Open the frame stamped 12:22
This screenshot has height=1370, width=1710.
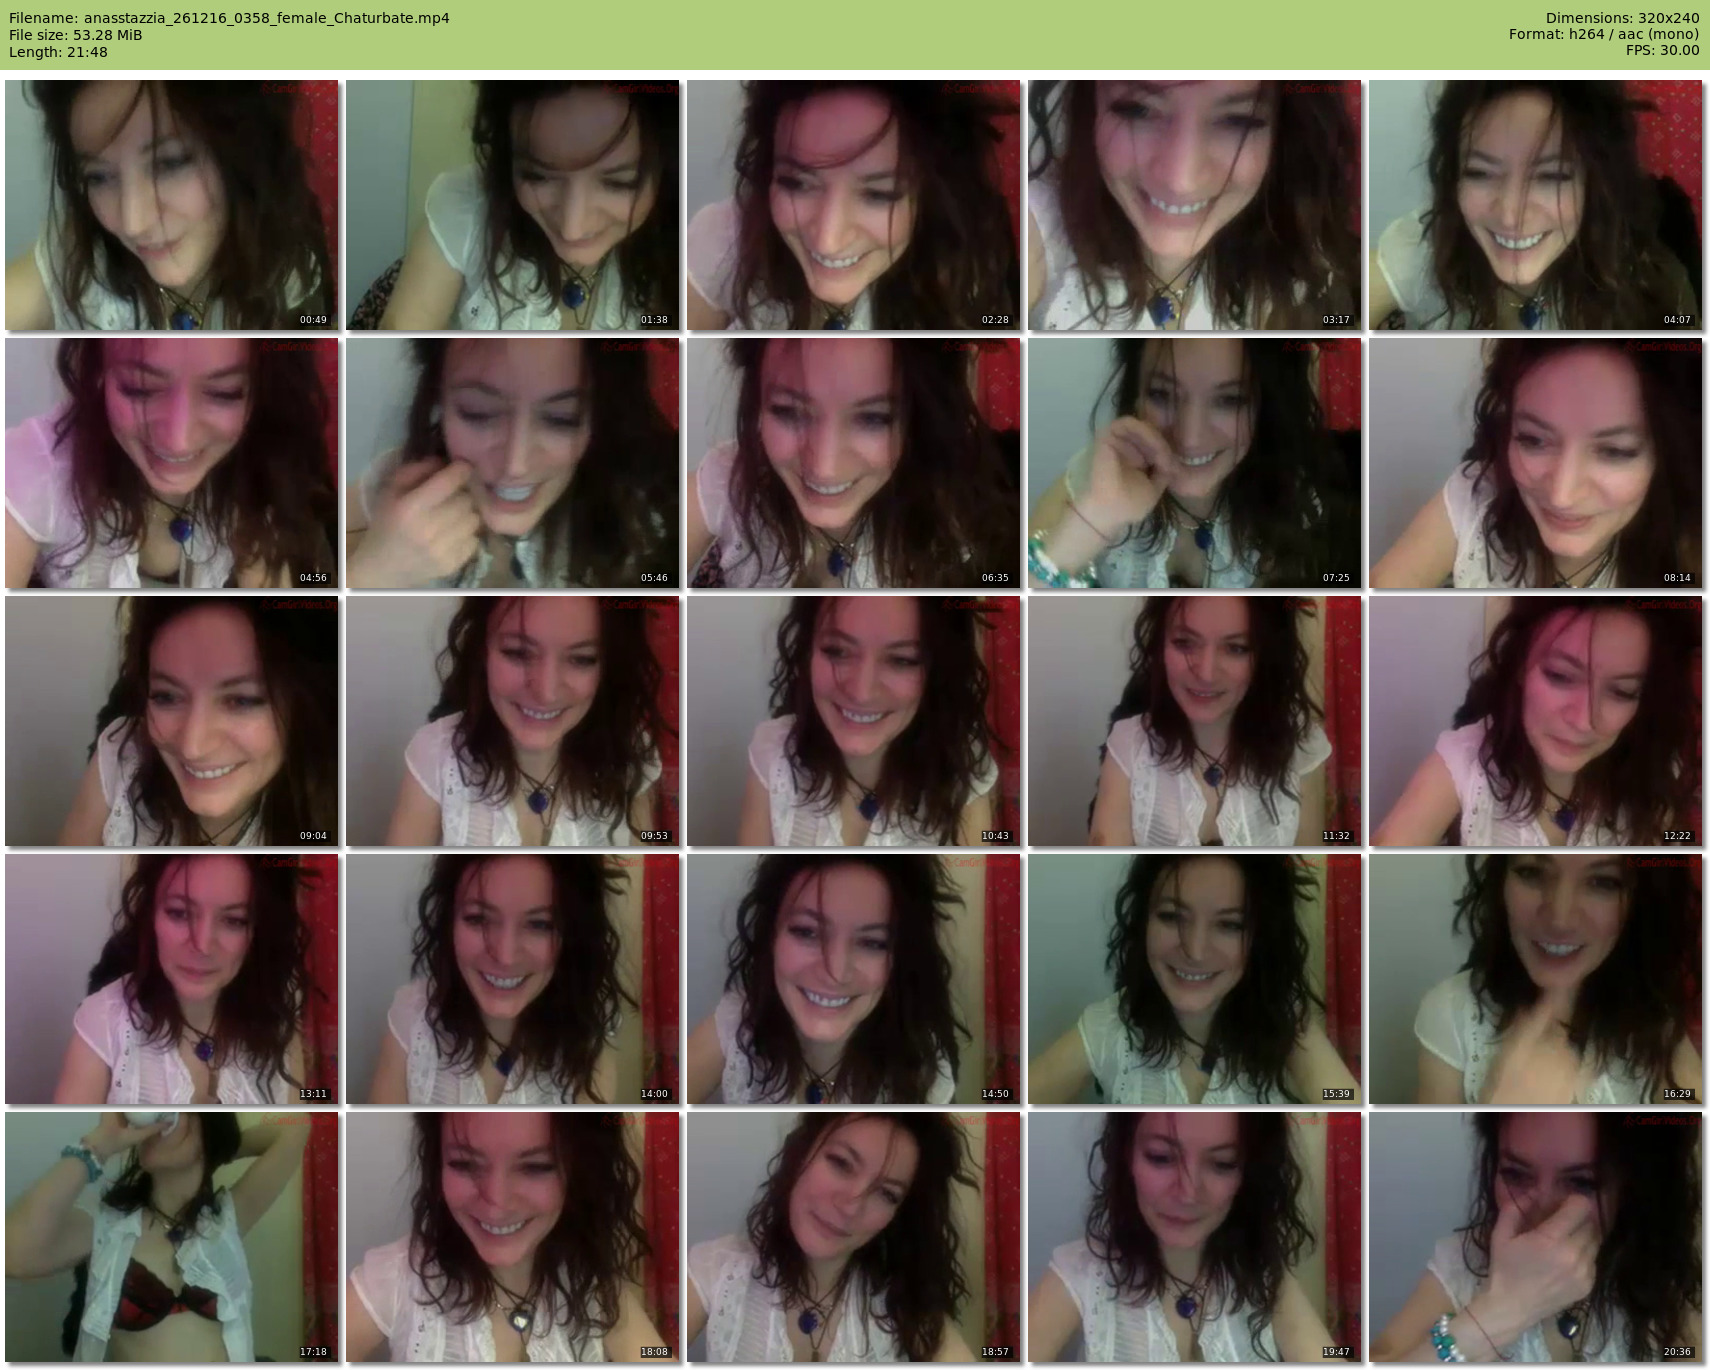1535,721
